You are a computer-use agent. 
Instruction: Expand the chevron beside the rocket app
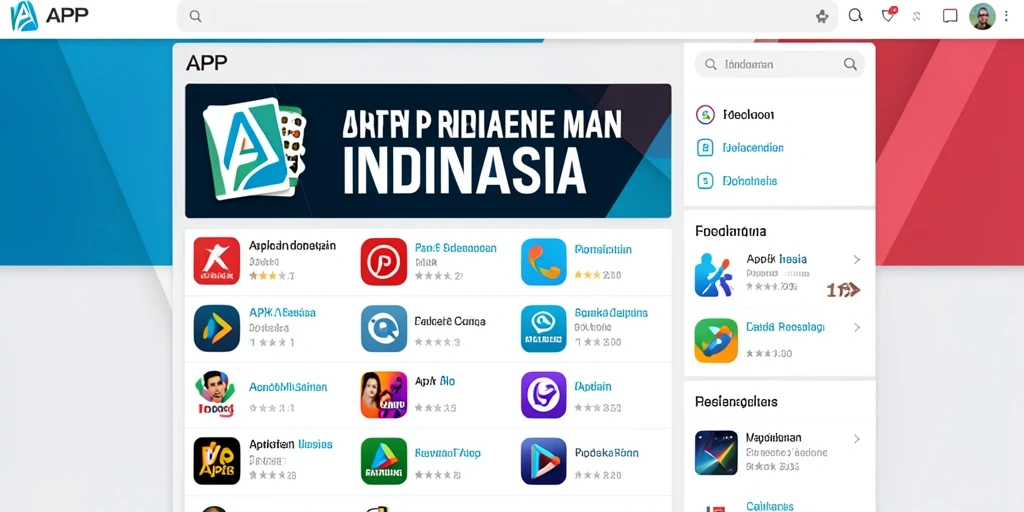[x=857, y=327]
